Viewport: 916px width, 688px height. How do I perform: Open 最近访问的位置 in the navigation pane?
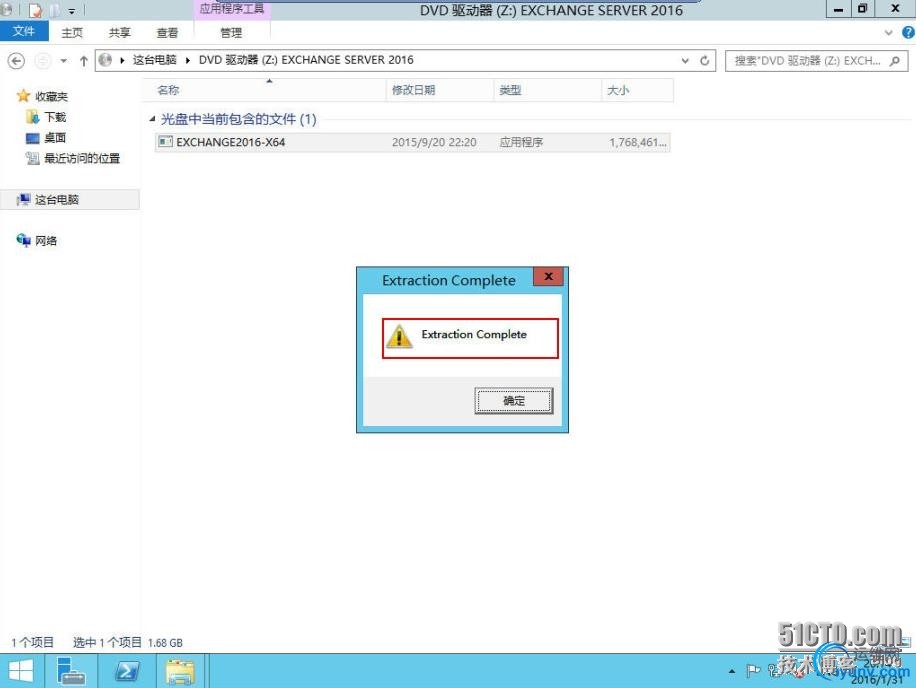pos(82,158)
